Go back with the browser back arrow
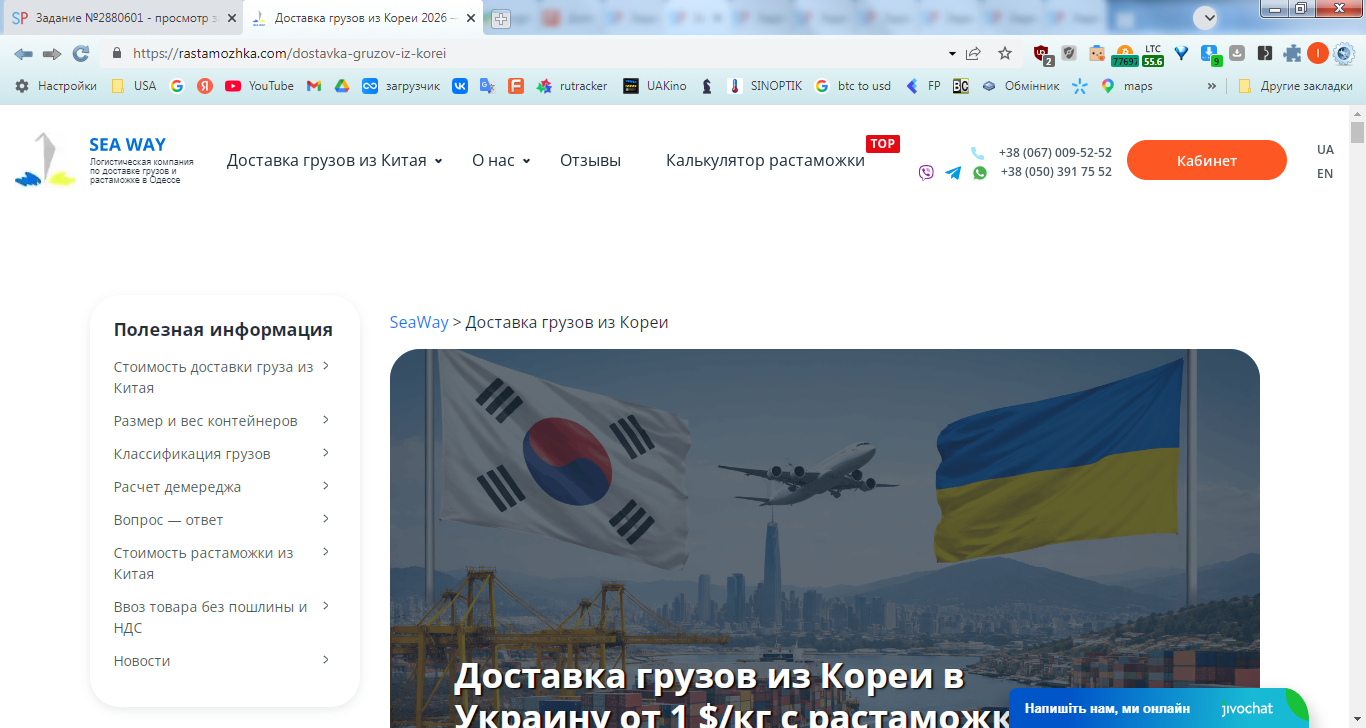Viewport: 1366px width, 728px height. pyautogui.click(x=23, y=53)
